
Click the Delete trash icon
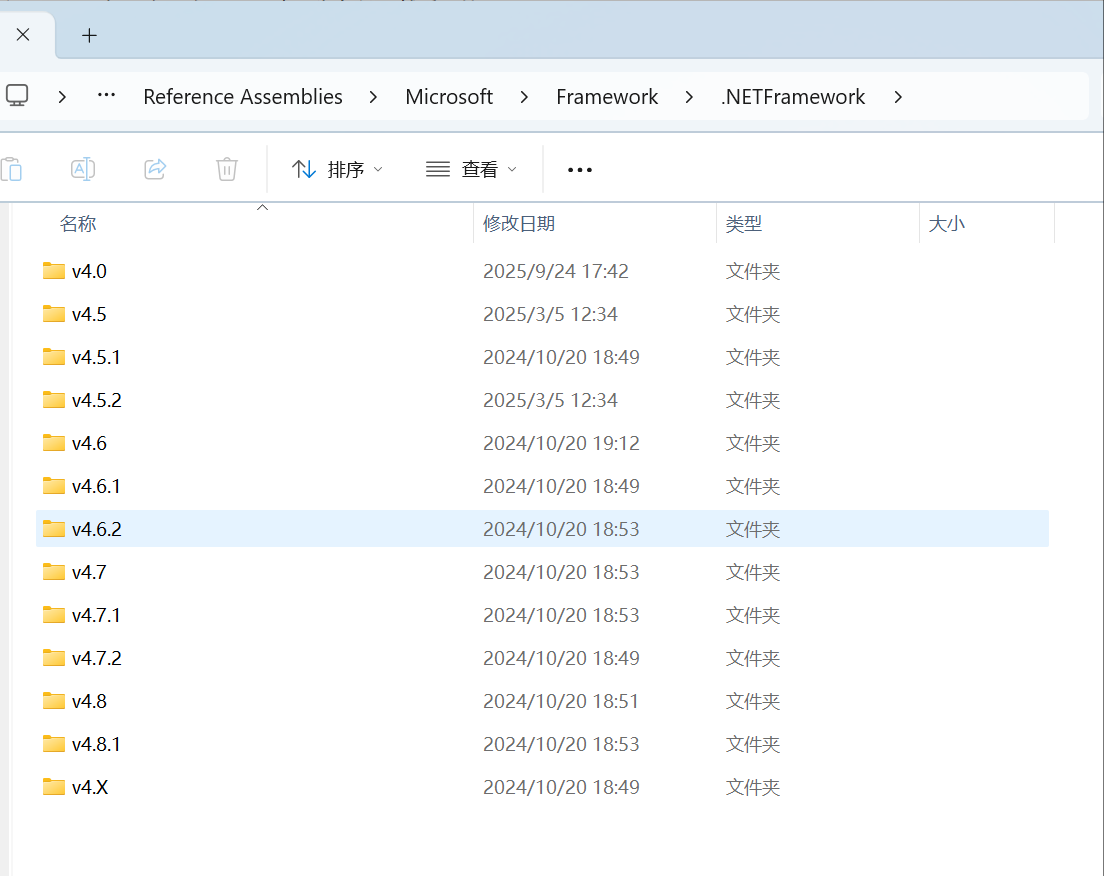[x=227, y=169]
